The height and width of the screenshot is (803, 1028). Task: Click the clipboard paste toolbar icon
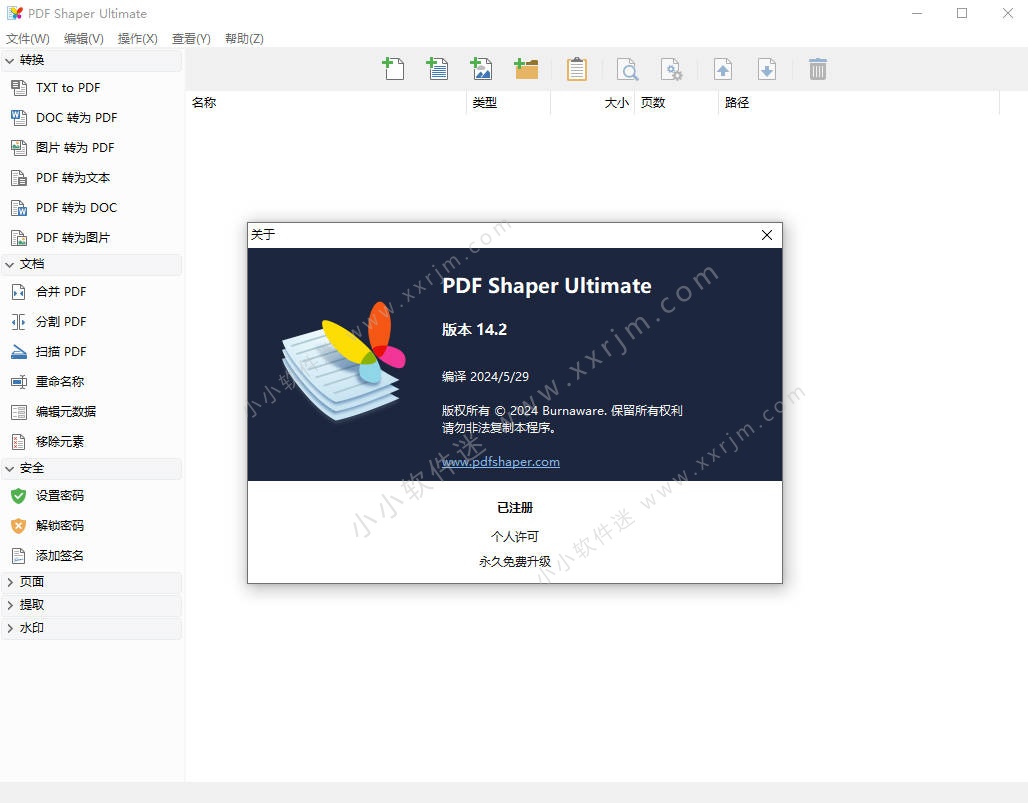(x=577, y=69)
